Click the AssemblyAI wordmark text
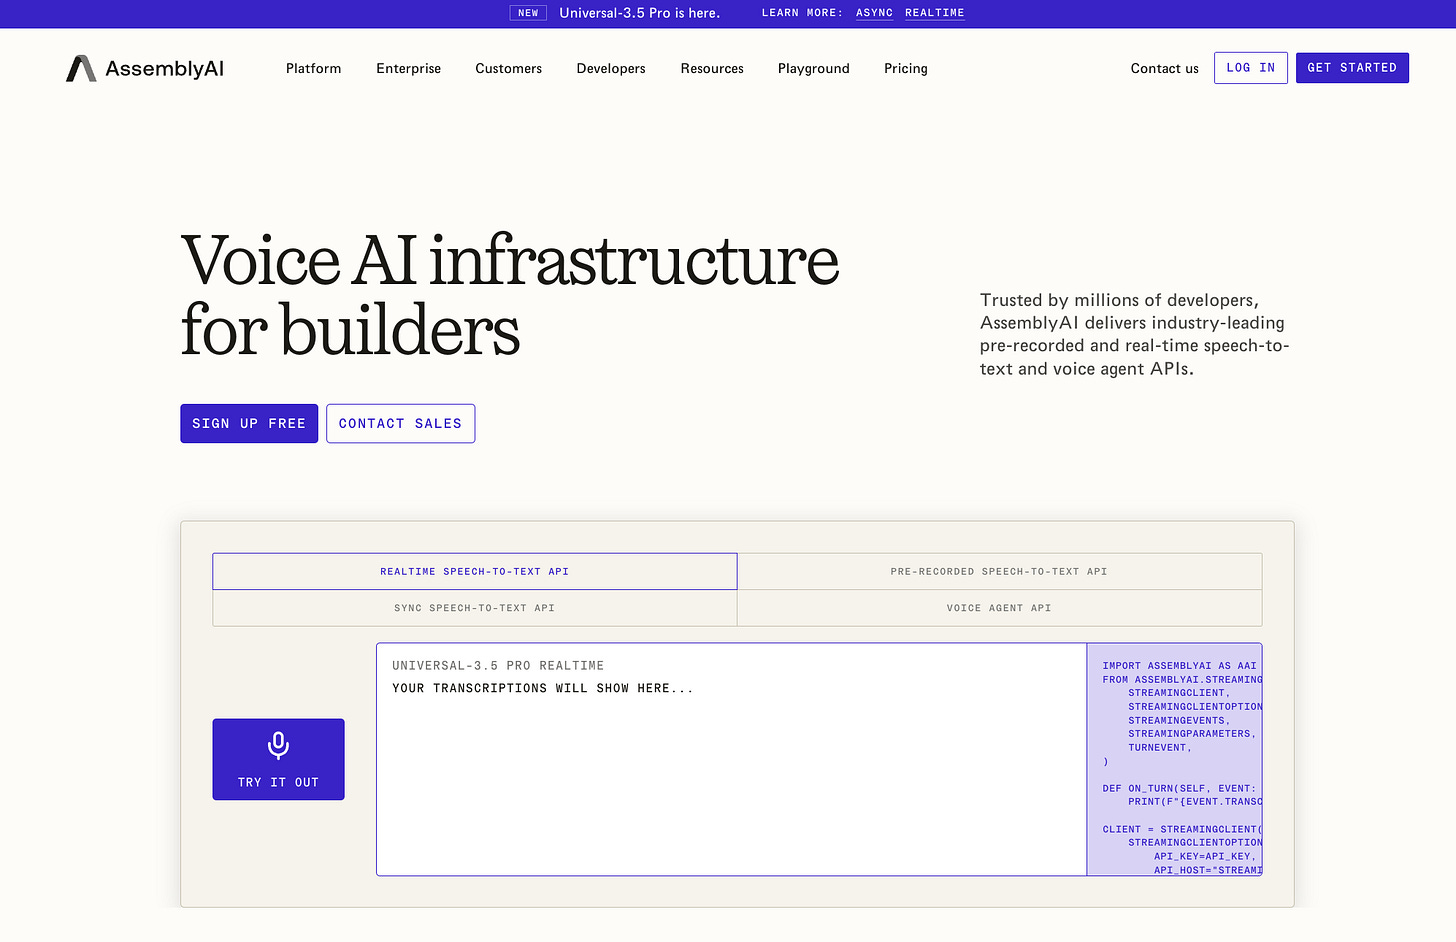This screenshot has width=1456, height=942. [165, 68]
